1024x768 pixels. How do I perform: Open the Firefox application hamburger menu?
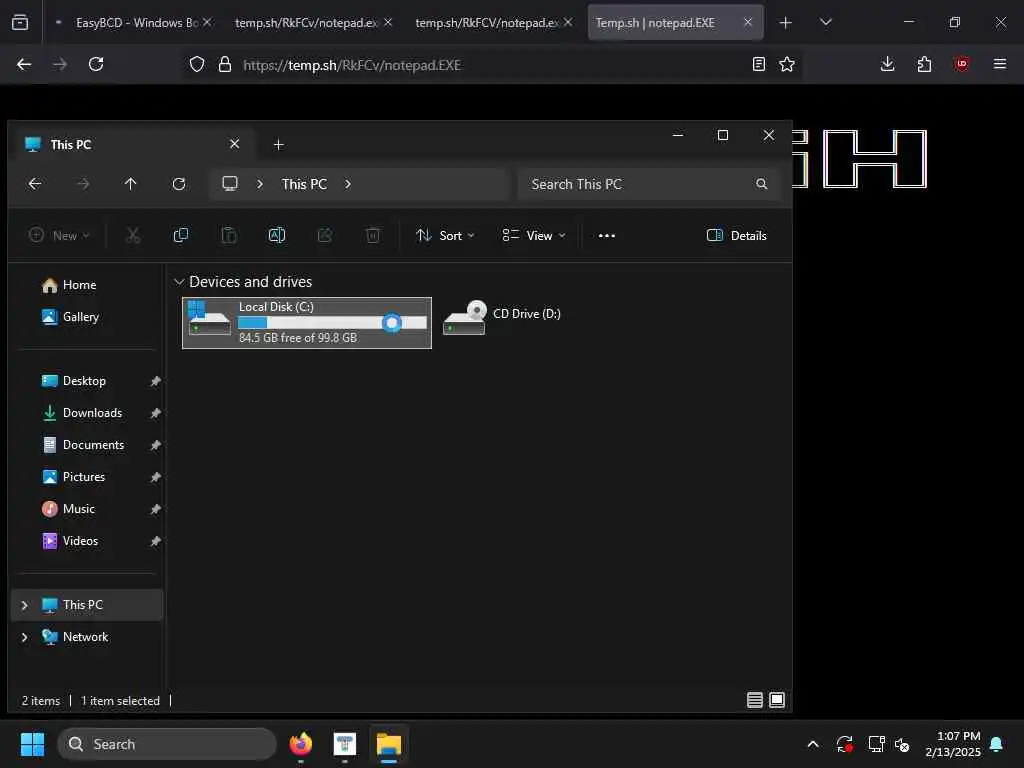pos(999,64)
